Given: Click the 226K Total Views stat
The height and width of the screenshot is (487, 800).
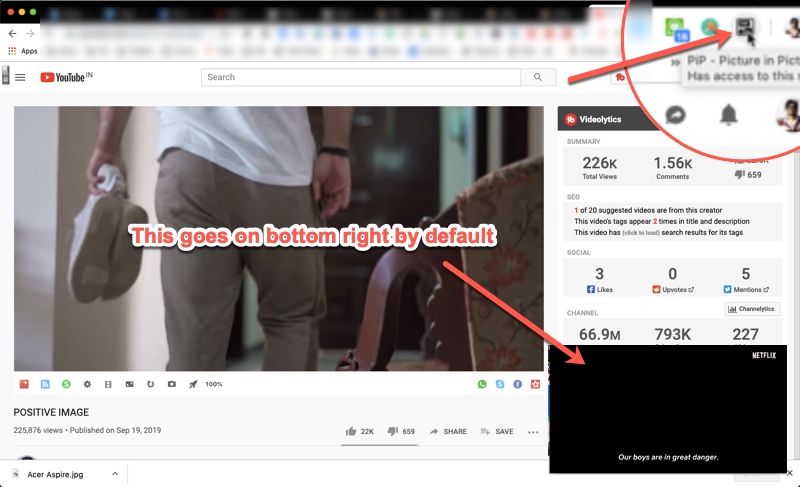Looking at the screenshot, I should [x=599, y=168].
